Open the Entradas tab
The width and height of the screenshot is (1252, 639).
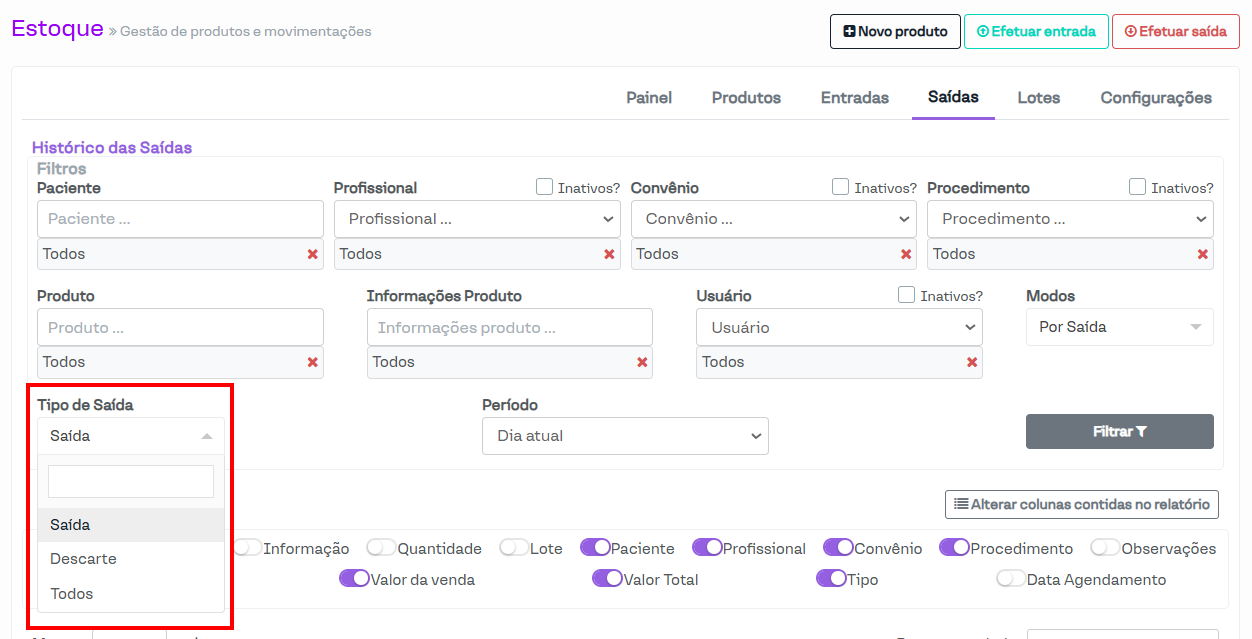click(854, 98)
